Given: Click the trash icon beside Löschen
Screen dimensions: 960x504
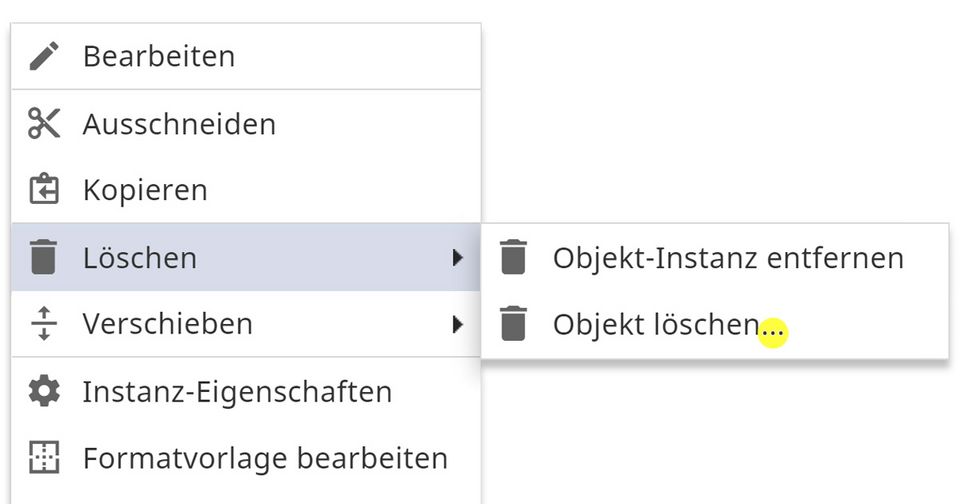Looking at the screenshot, I should [44, 257].
